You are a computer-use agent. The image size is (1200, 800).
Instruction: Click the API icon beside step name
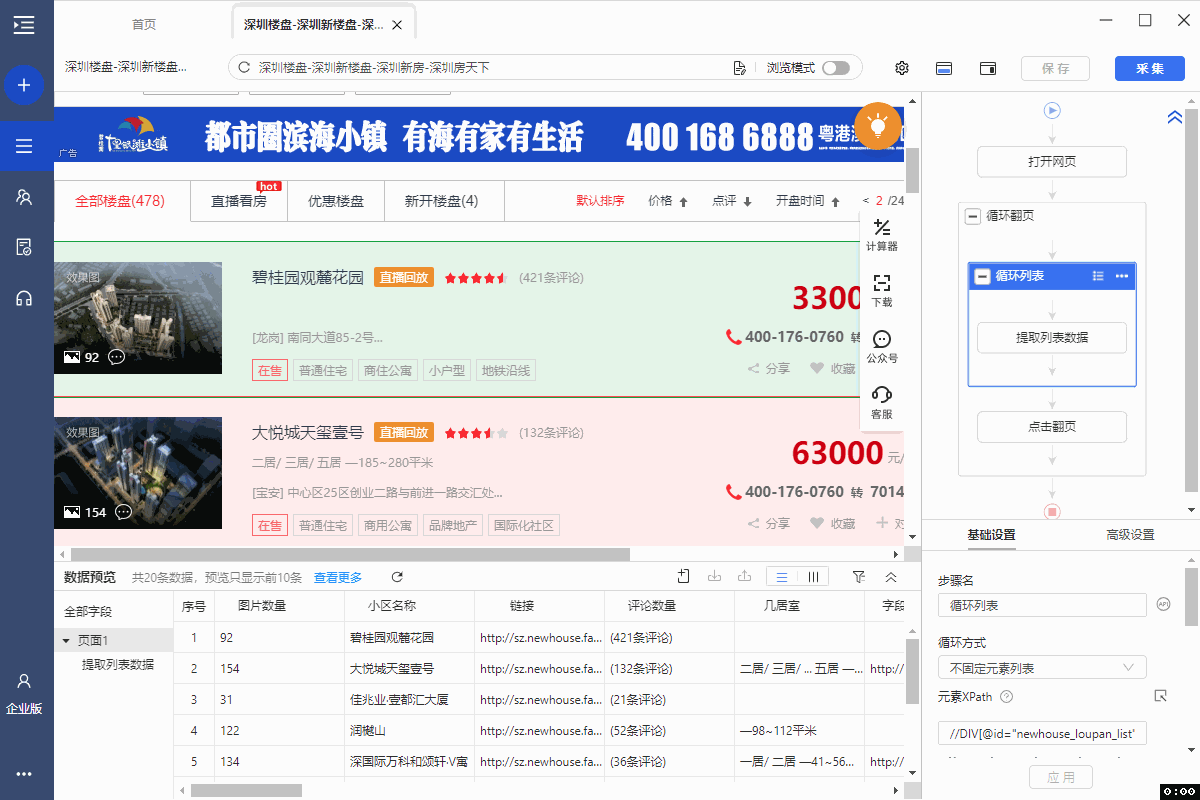tap(1163, 604)
